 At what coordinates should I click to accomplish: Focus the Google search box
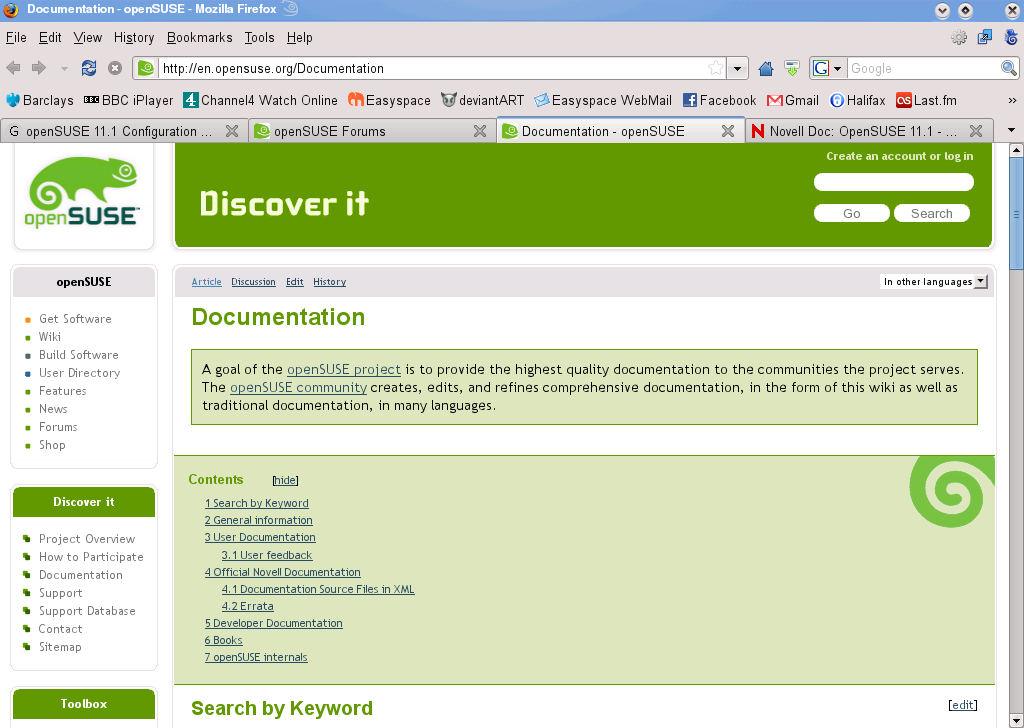tap(923, 68)
